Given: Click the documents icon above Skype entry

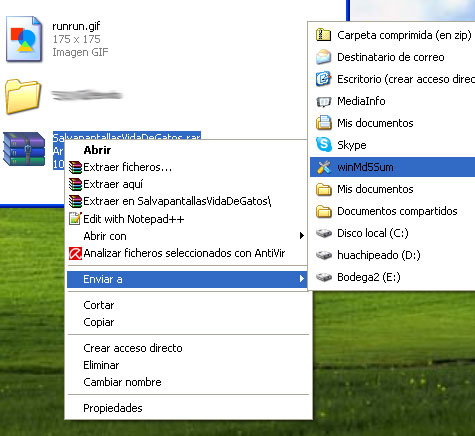Looking at the screenshot, I should pyautogui.click(x=323, y=123).
